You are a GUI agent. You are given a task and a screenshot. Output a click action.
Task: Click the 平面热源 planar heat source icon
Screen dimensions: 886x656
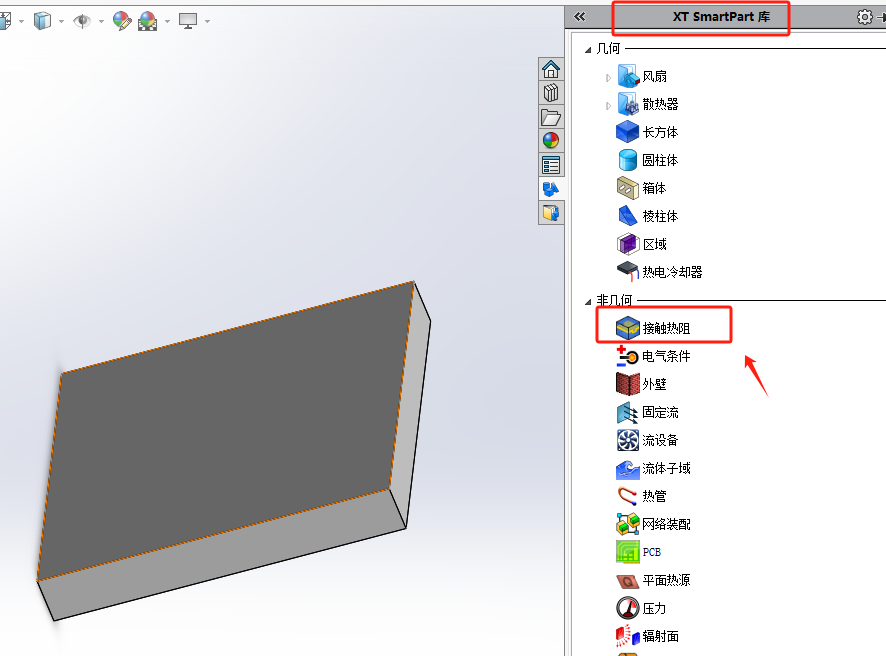click(x=628, y=580)
